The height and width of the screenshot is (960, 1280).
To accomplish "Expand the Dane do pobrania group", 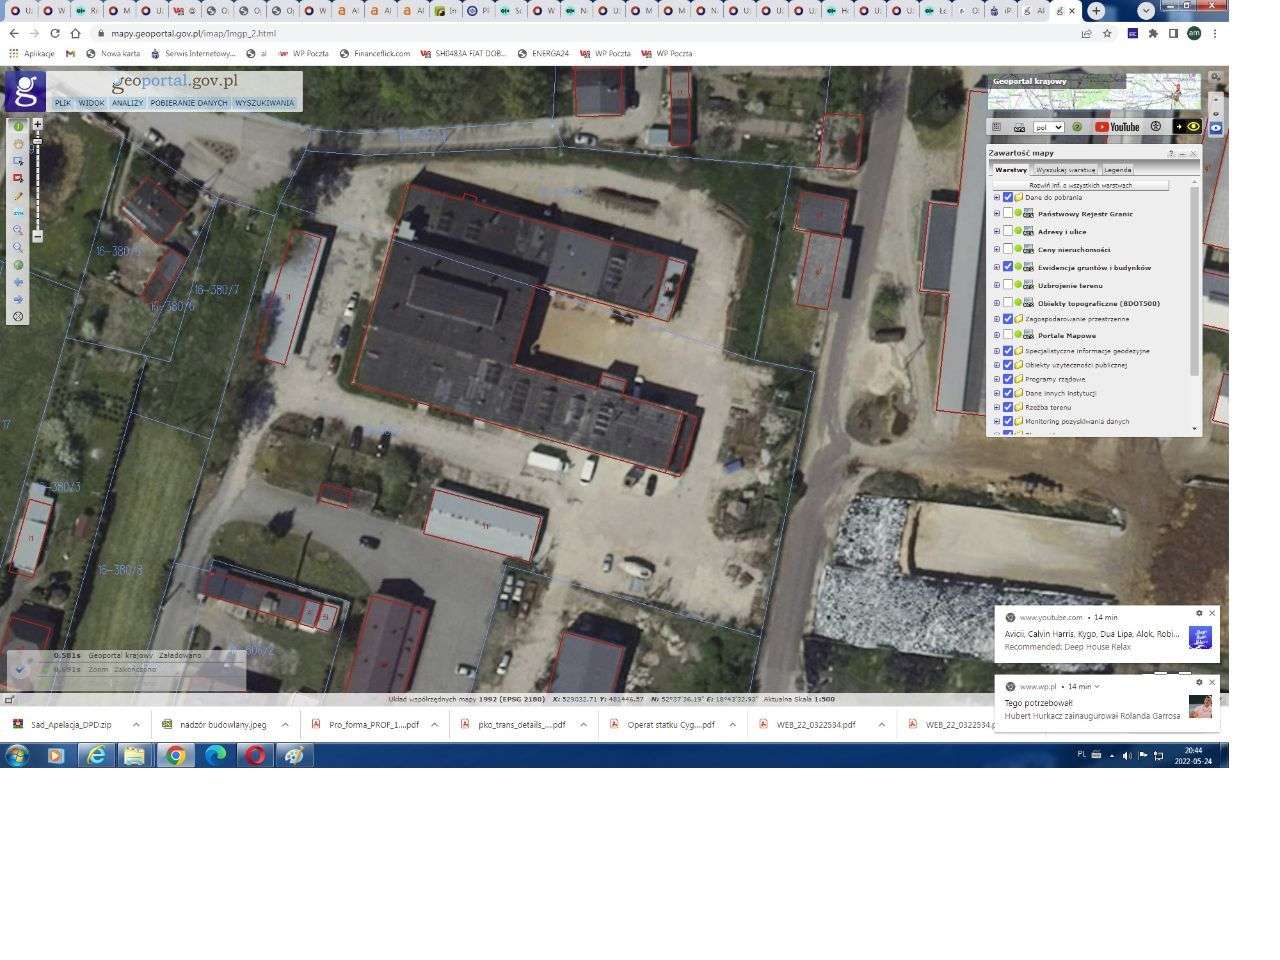I will click(x=996, y=198).
